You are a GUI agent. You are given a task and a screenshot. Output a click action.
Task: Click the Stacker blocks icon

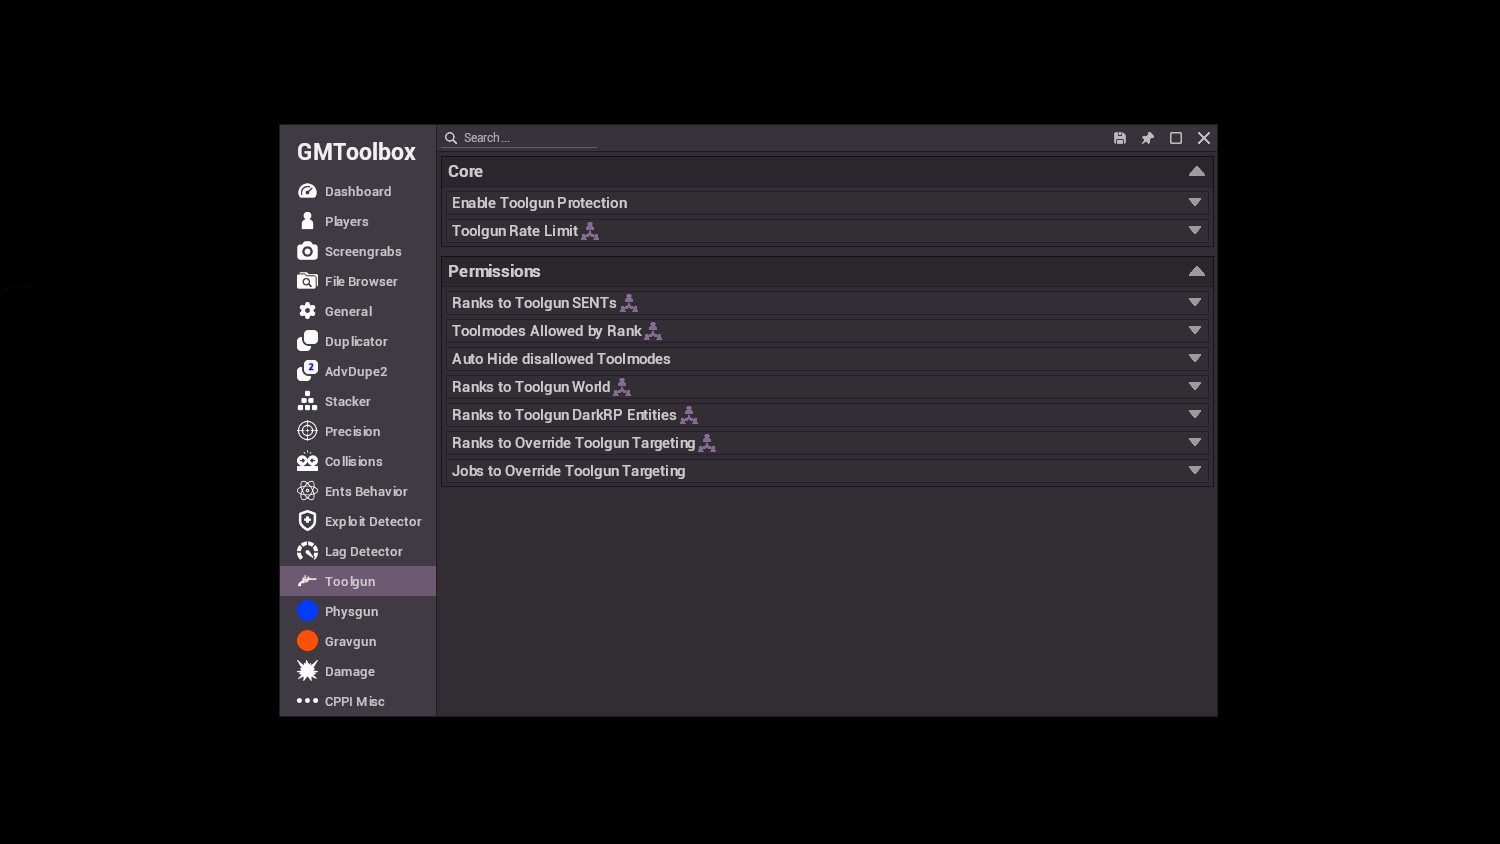coord(307,401)
